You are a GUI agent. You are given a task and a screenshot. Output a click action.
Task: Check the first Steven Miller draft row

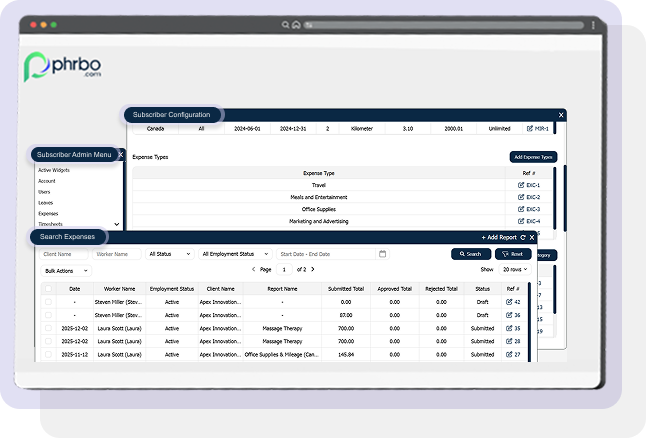click(x=48, y=301)
